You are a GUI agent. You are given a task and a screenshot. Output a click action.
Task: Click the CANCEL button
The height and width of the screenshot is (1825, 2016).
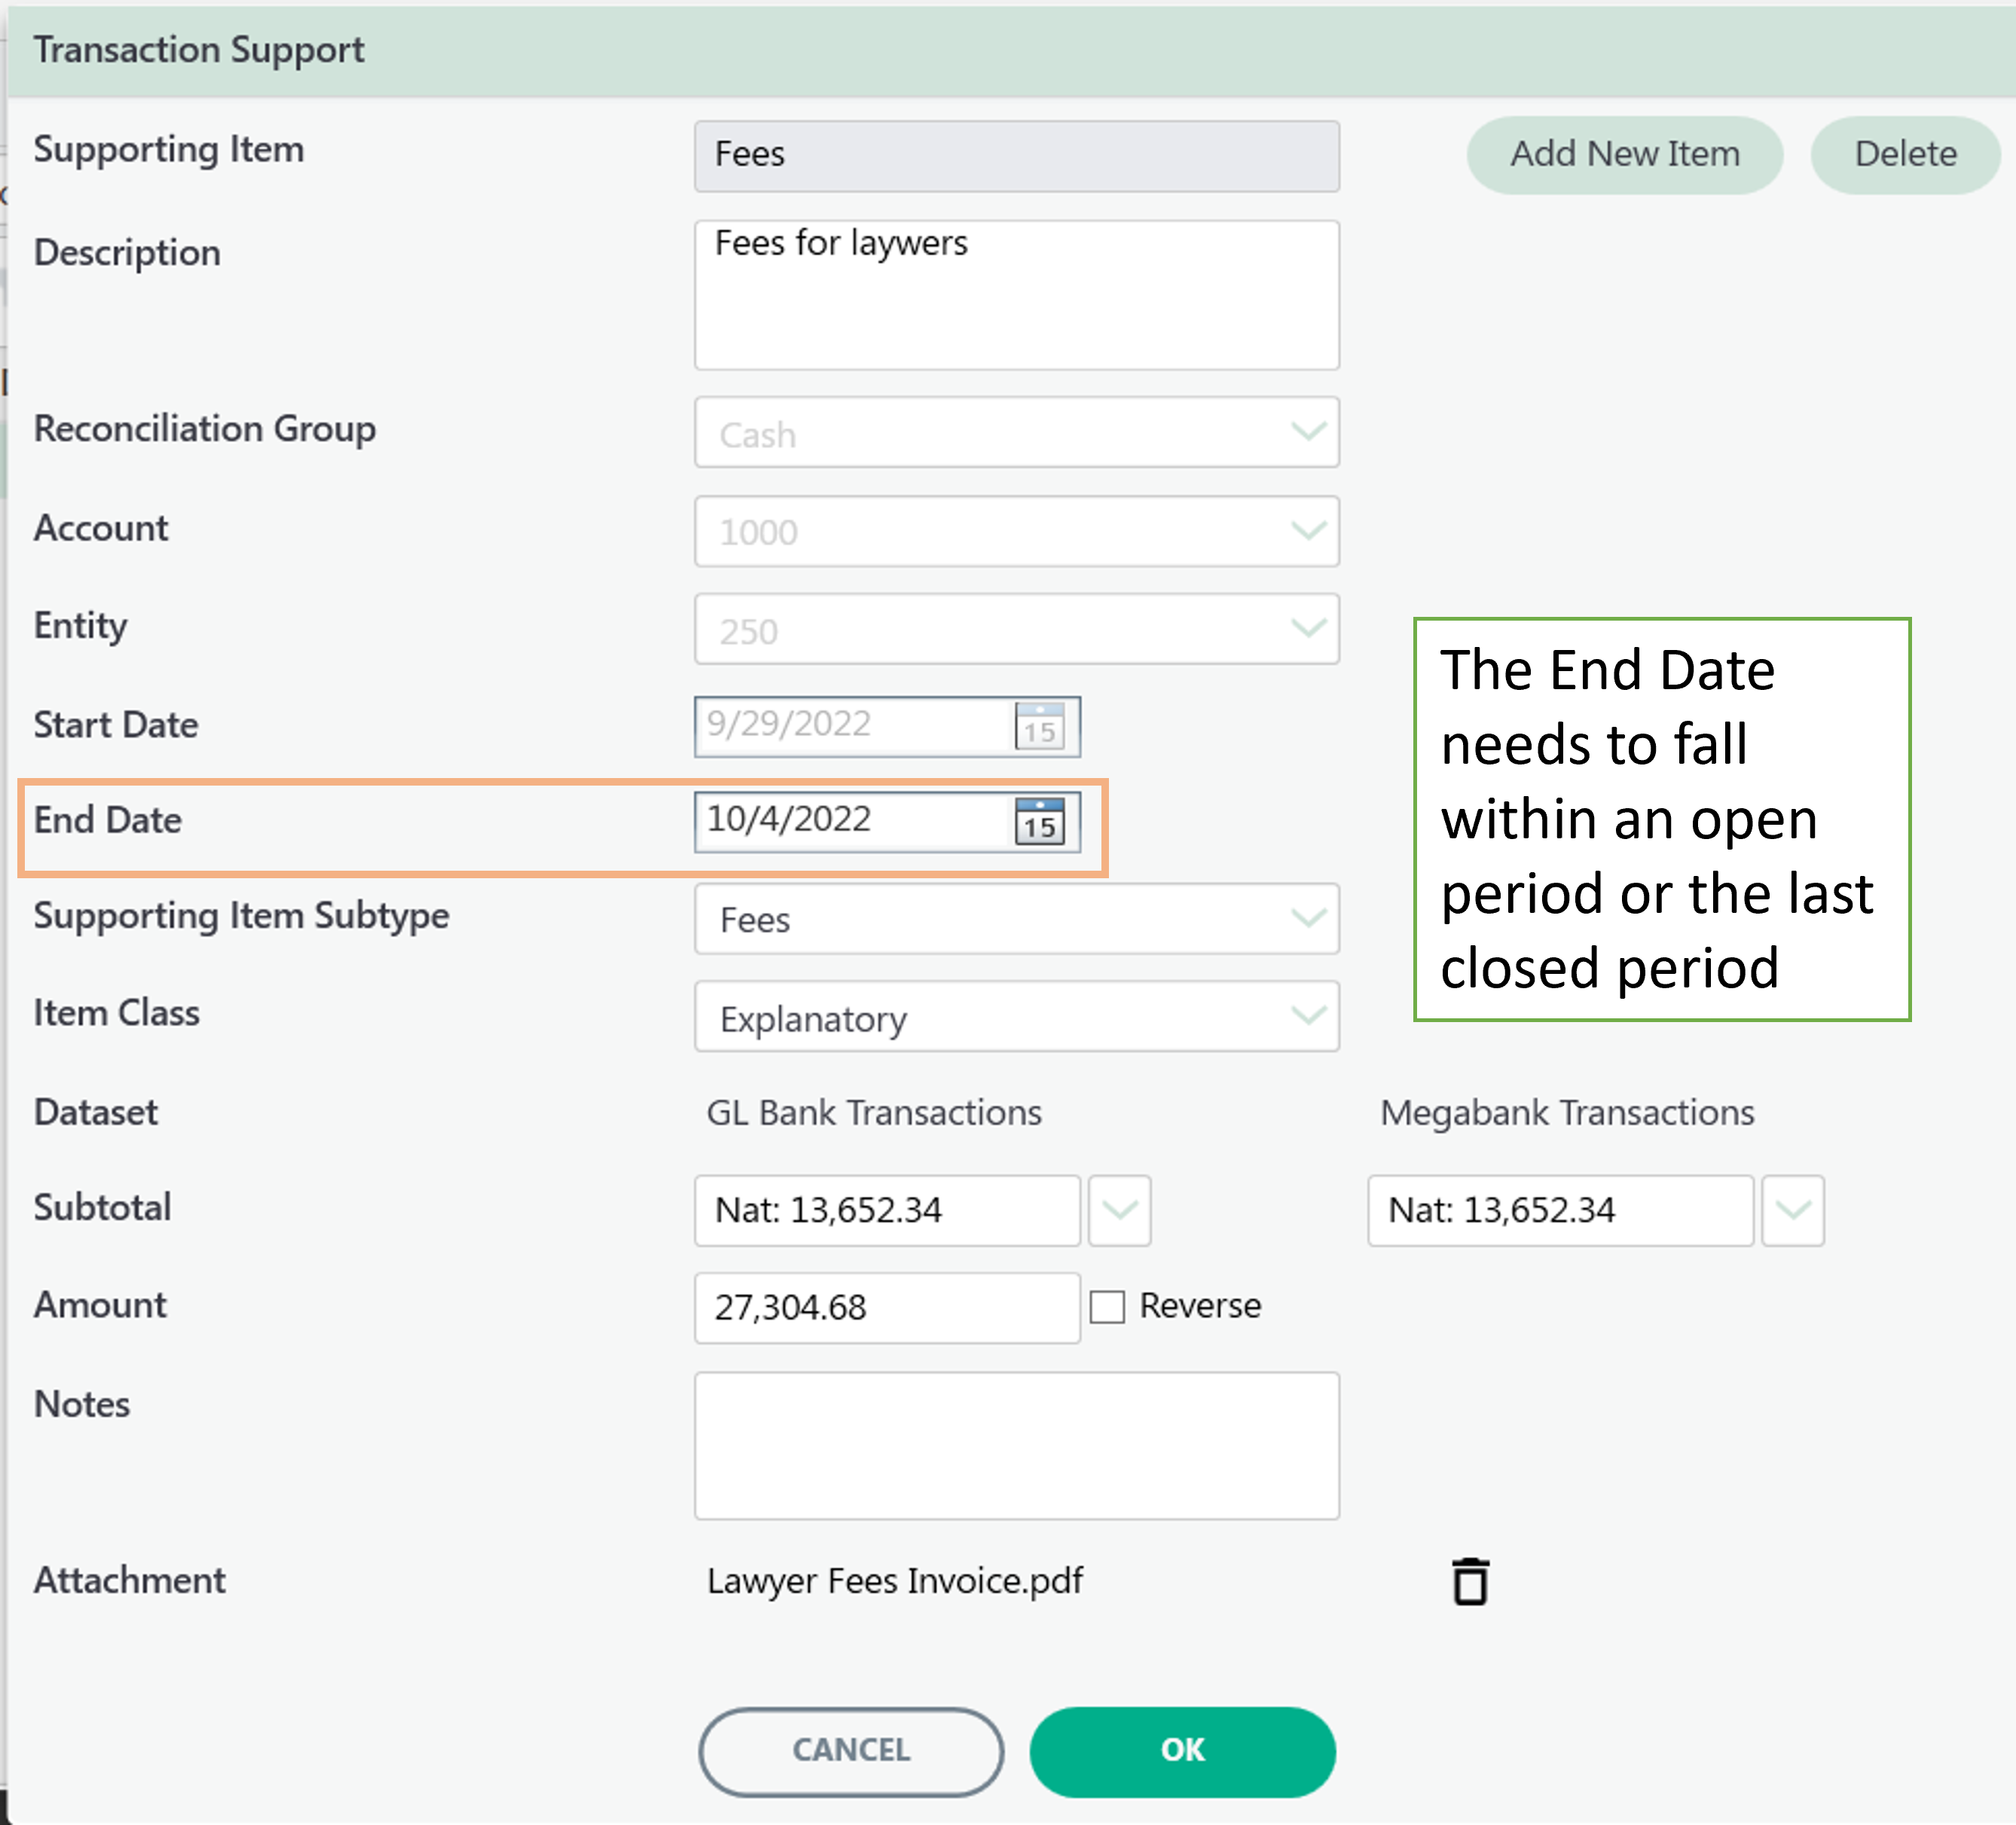[x=851, y=1751]
